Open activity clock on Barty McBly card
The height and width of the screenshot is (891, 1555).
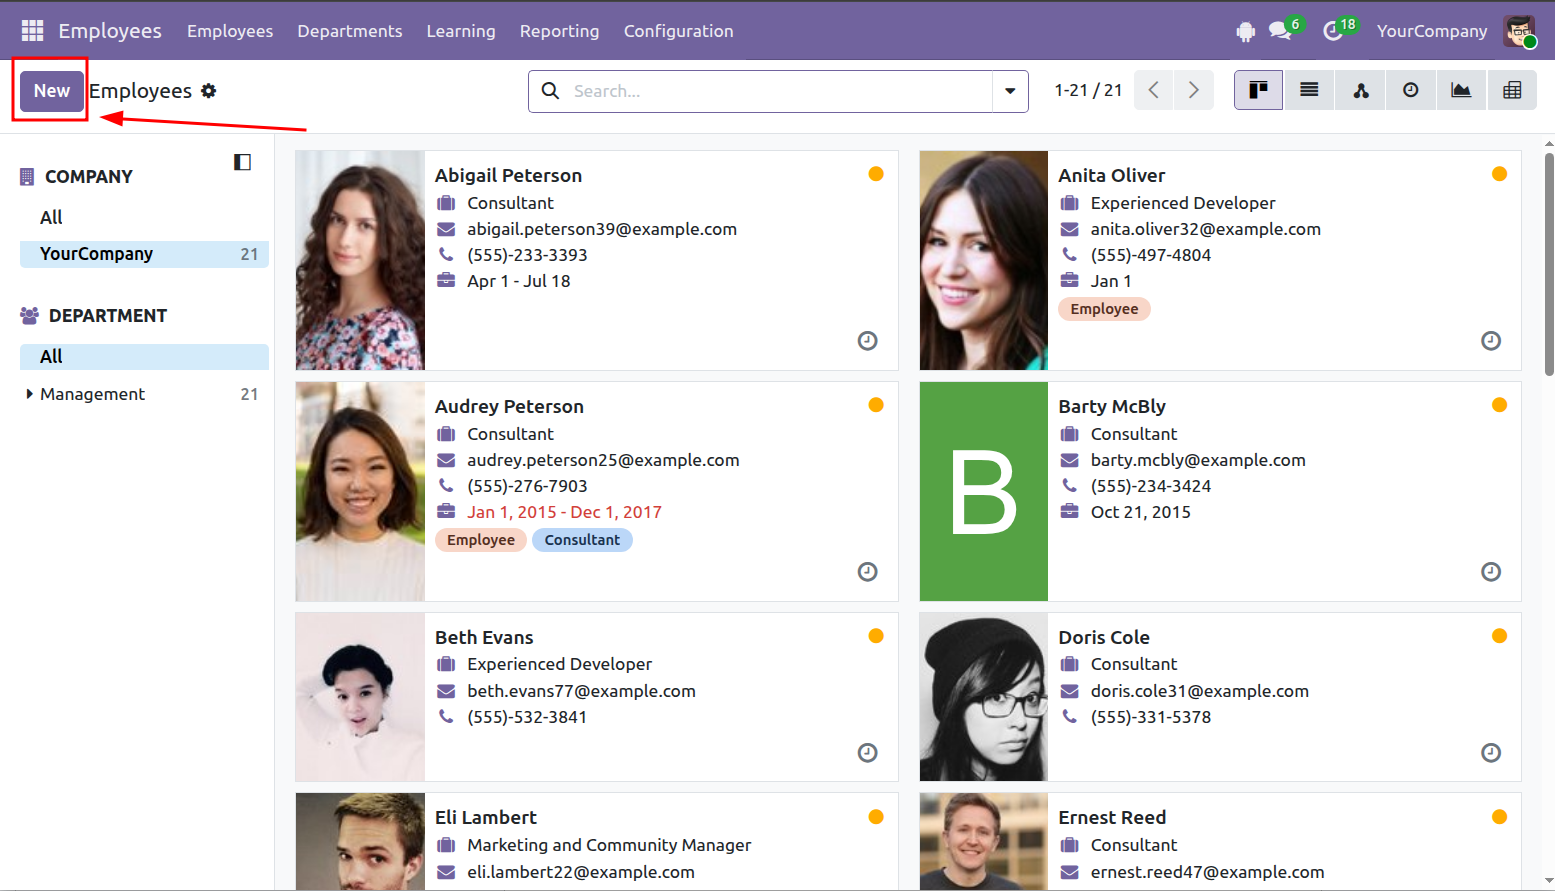point(1490,572)
